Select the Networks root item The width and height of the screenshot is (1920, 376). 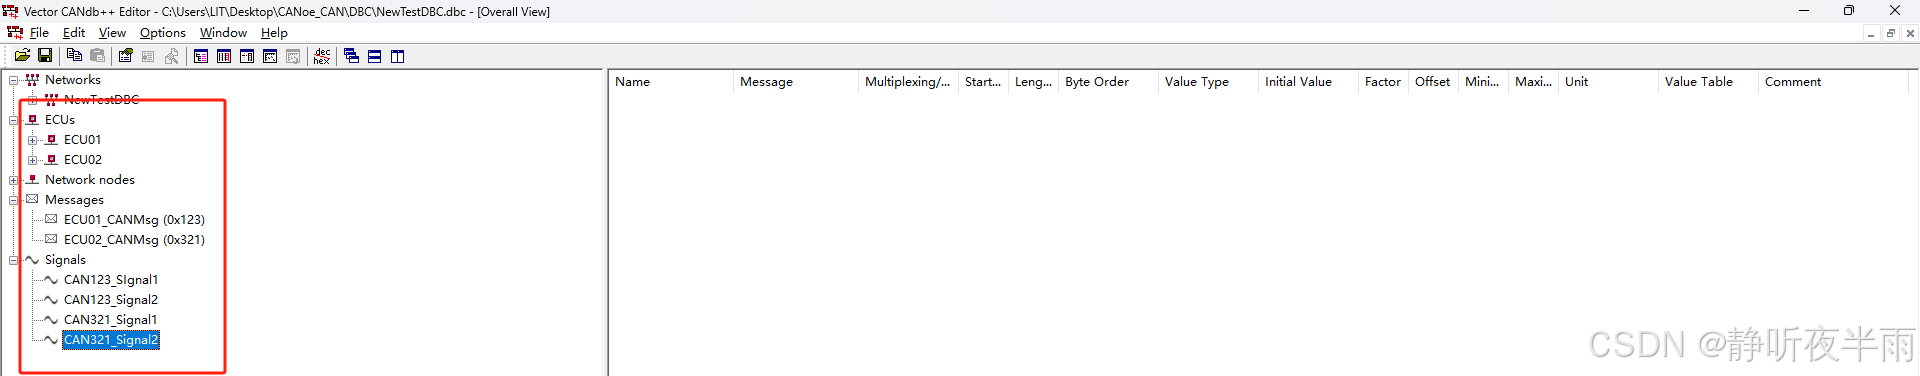(x=72, y=80)
